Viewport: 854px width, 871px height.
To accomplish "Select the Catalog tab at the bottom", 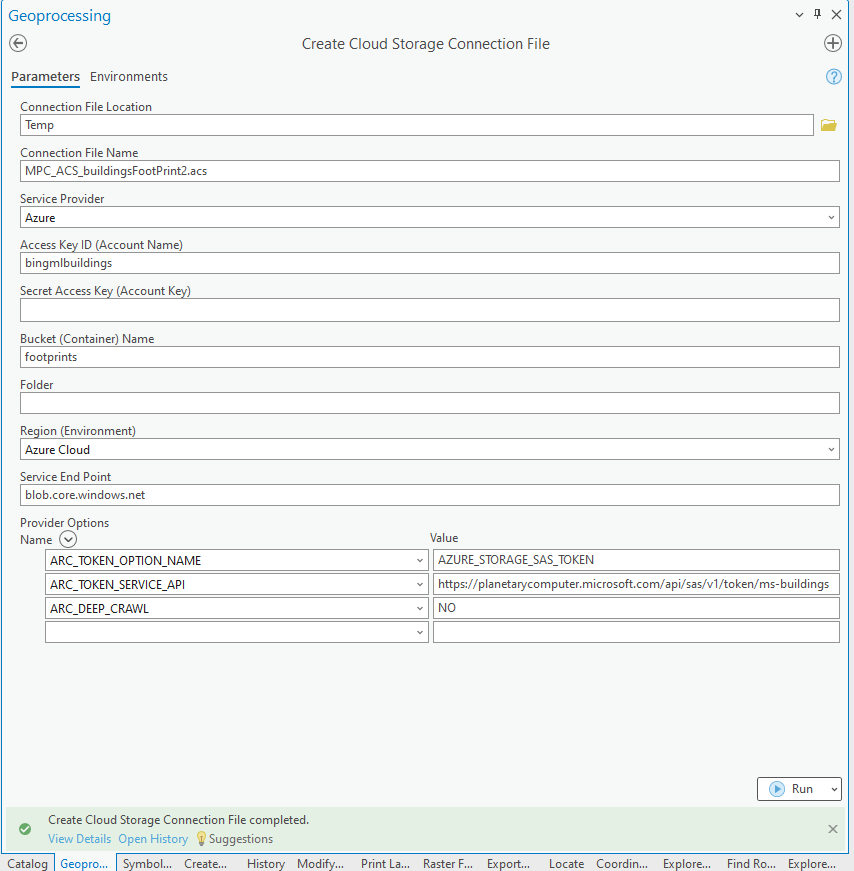I will coord(27,862).
